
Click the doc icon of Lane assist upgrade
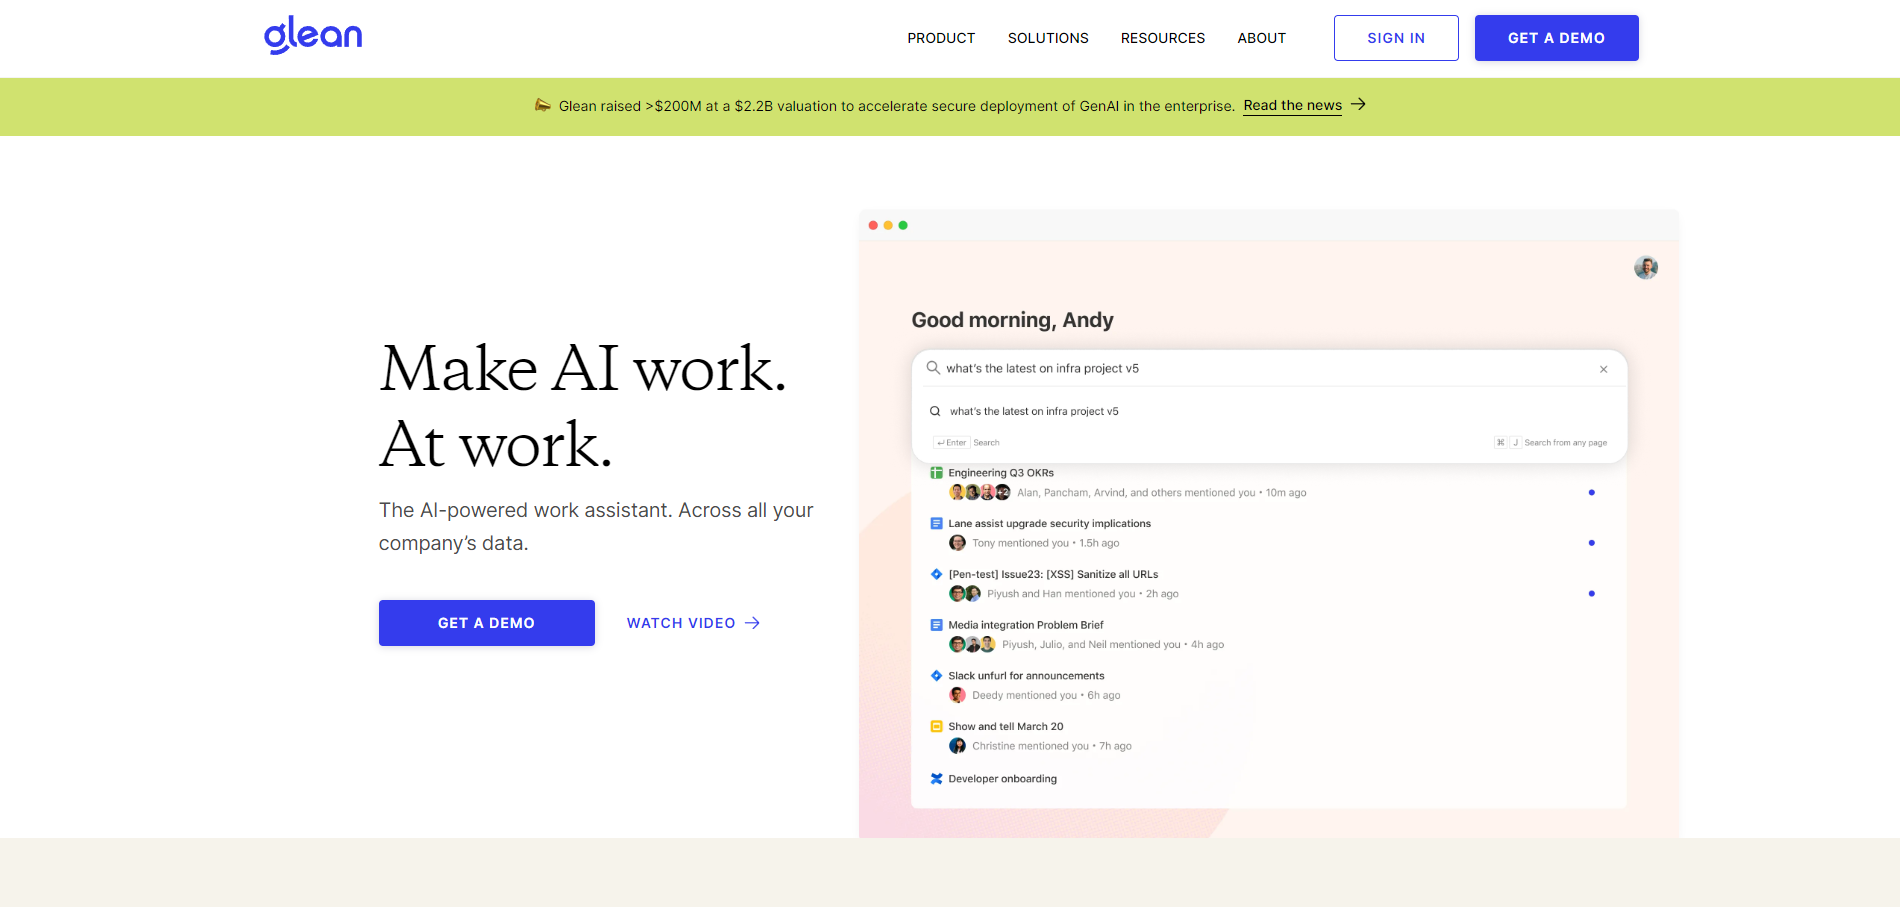(937, 523)
